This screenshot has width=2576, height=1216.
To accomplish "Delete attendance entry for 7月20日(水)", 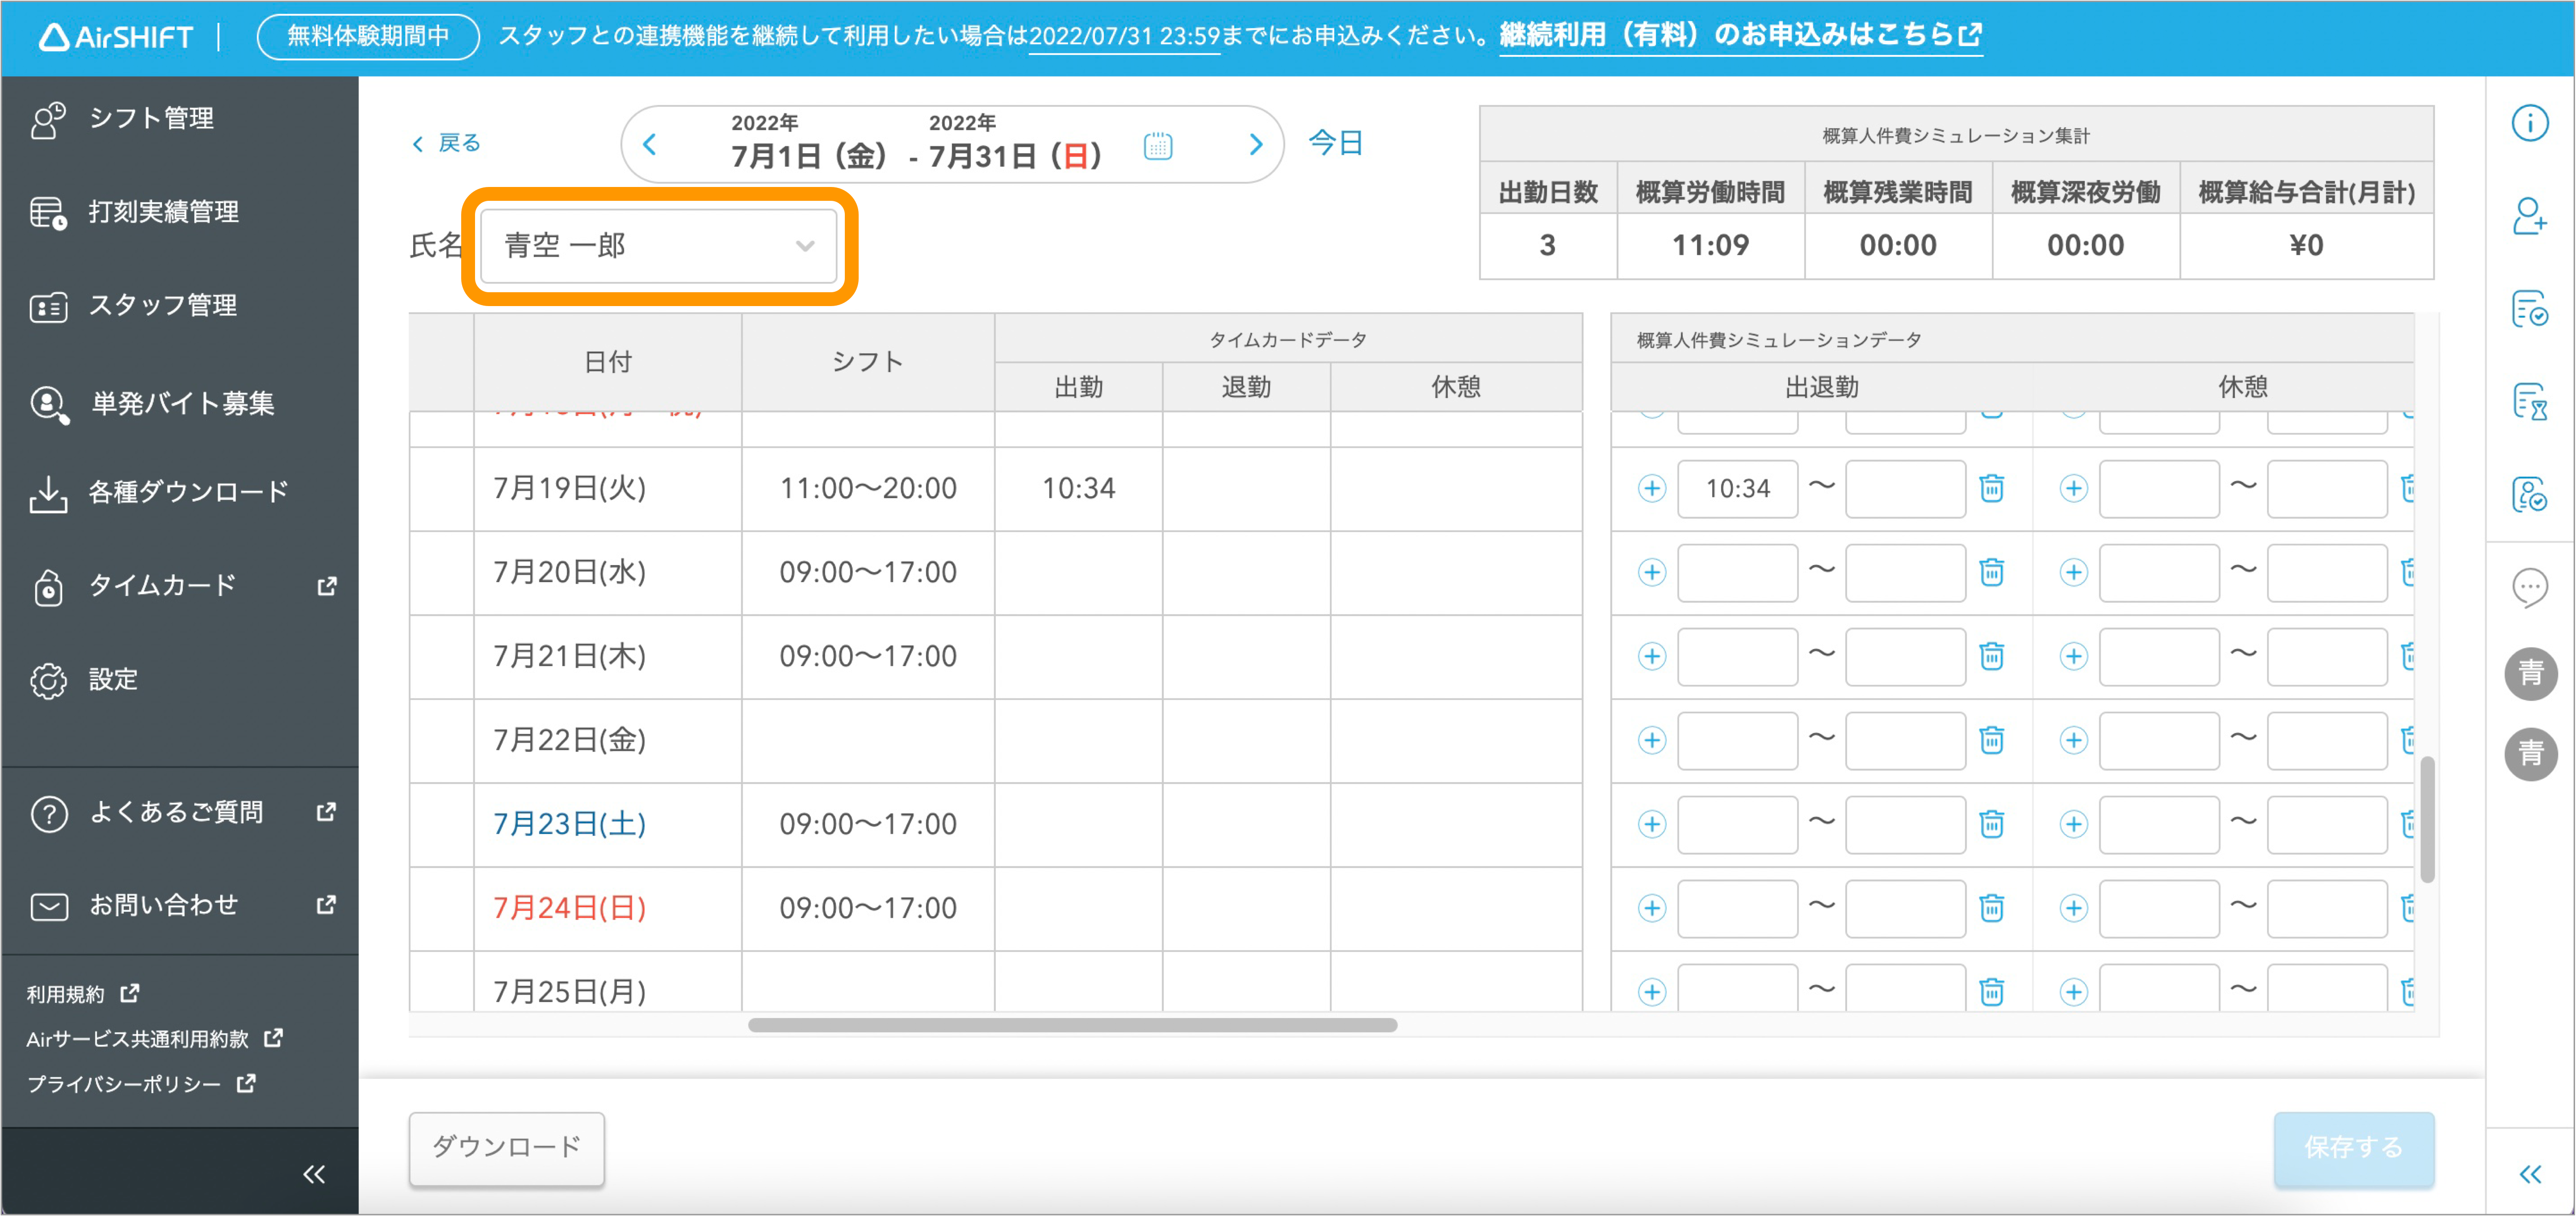I will click(x=1992, y=573).
